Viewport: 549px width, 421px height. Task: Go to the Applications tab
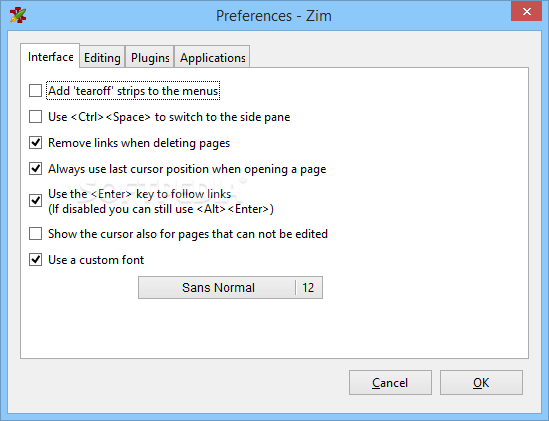coord(213,57)
